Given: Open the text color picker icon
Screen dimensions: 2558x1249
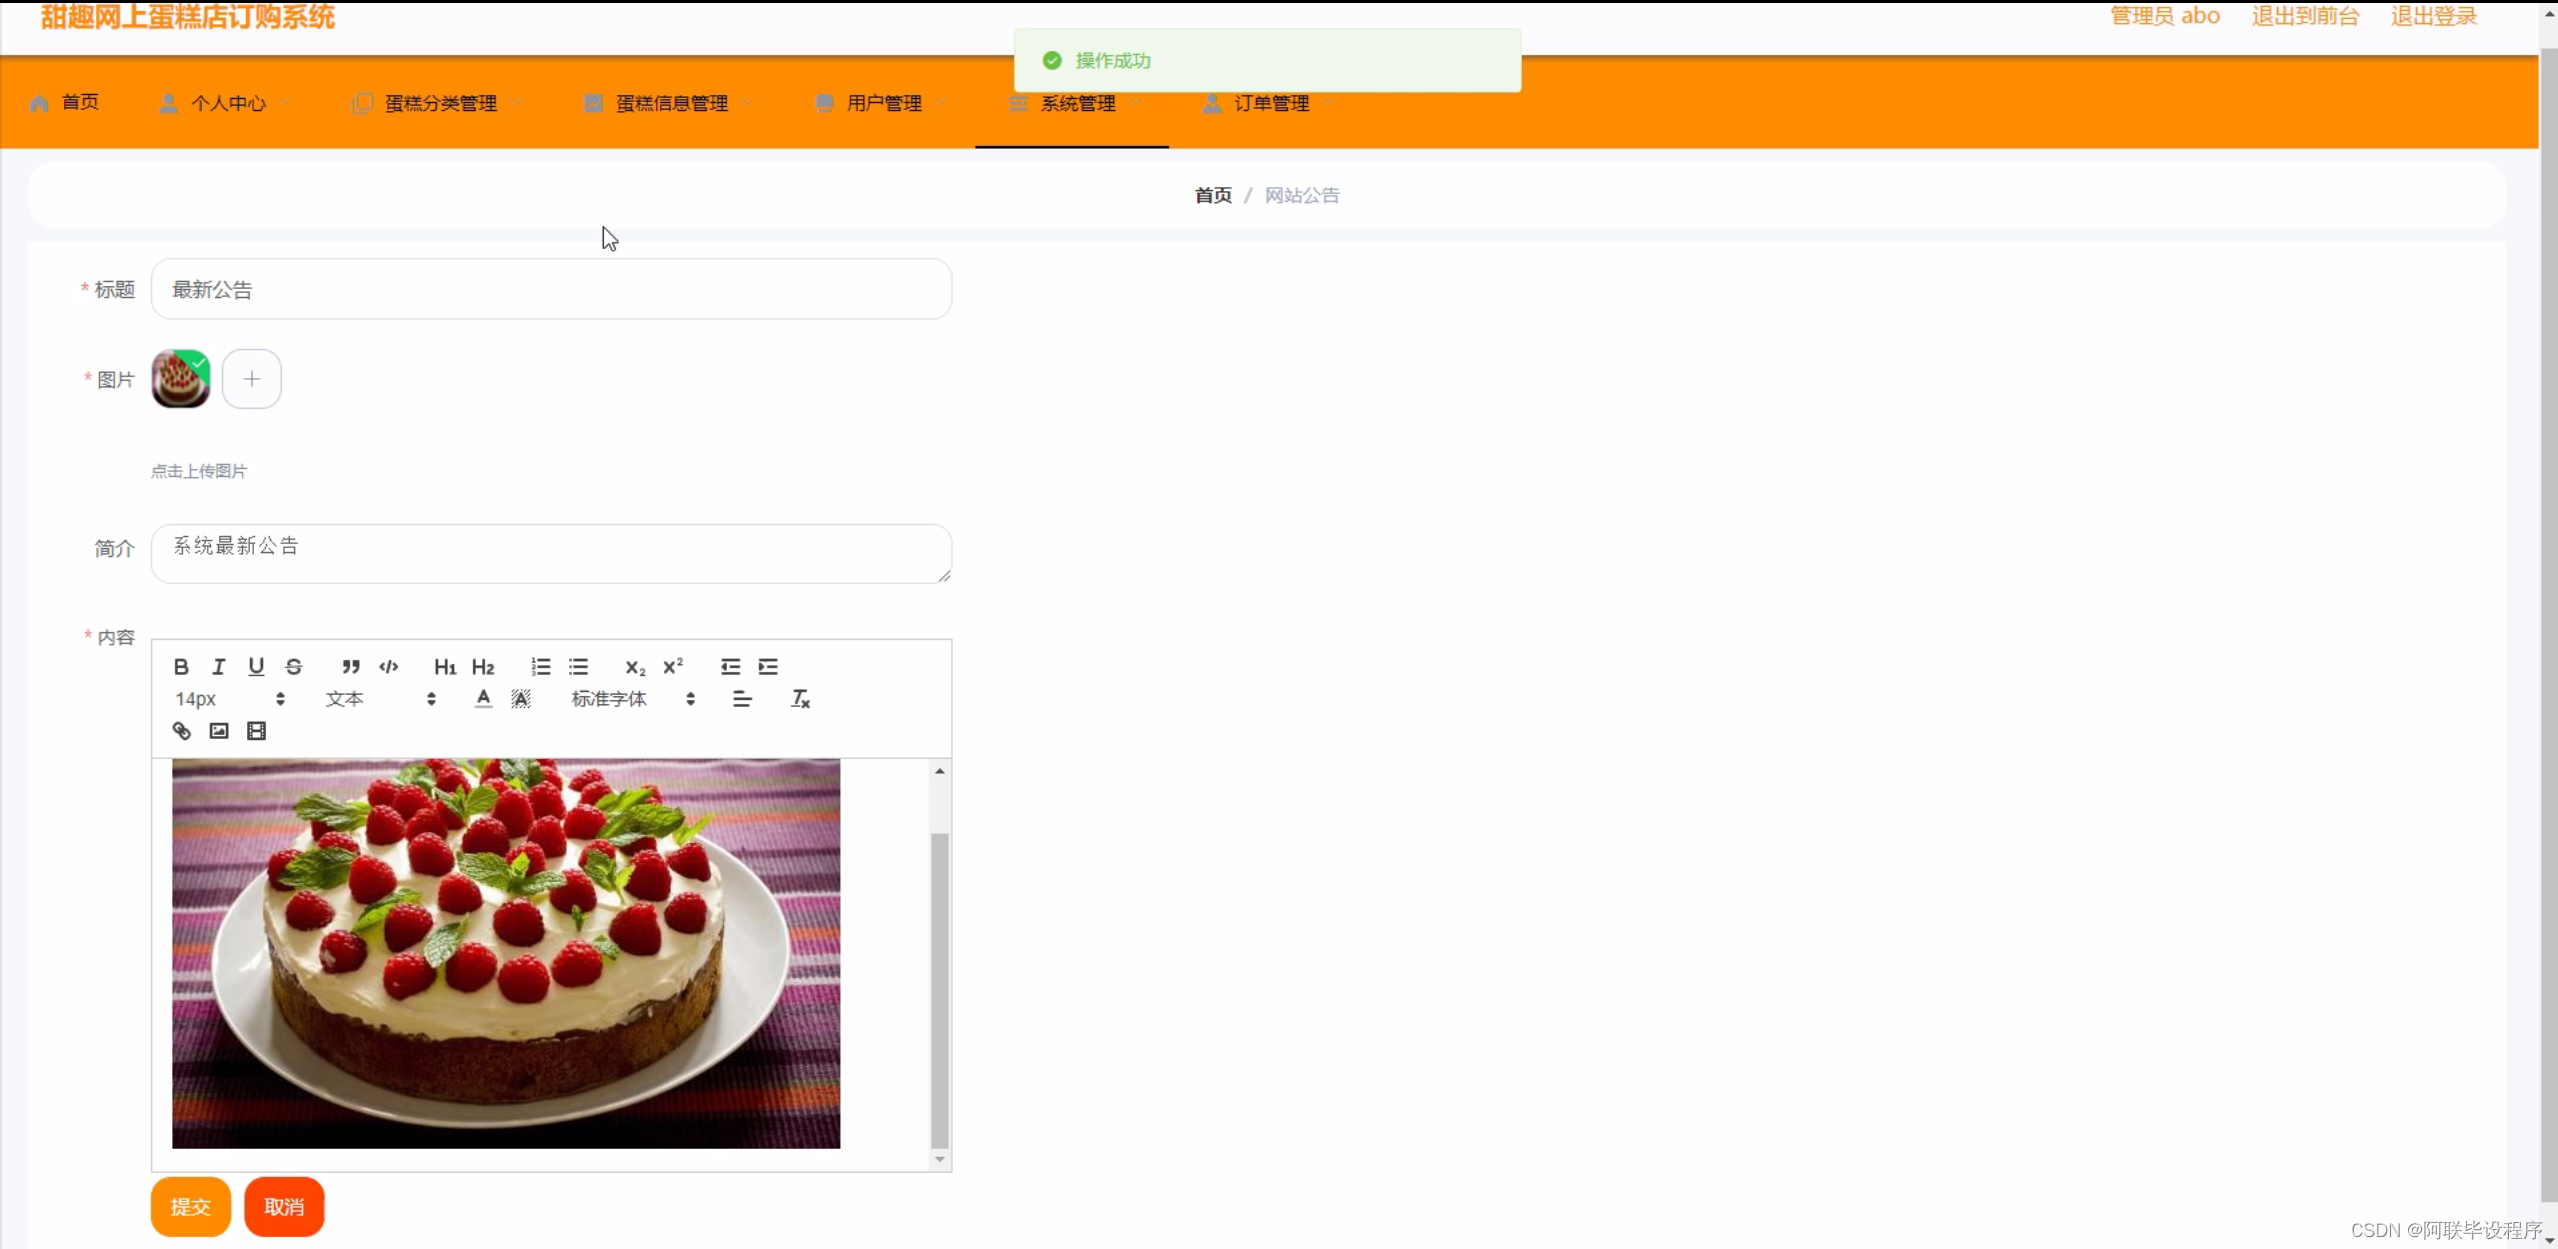Looking at the screenshot, I should tap(482, 698).
